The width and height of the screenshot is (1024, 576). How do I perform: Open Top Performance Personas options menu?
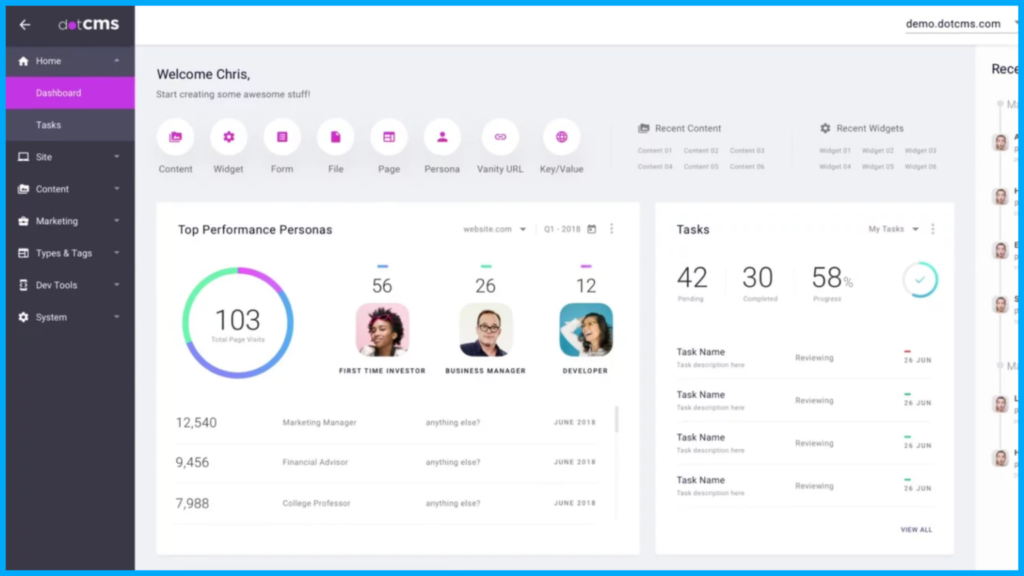click(x=612, y=229)
